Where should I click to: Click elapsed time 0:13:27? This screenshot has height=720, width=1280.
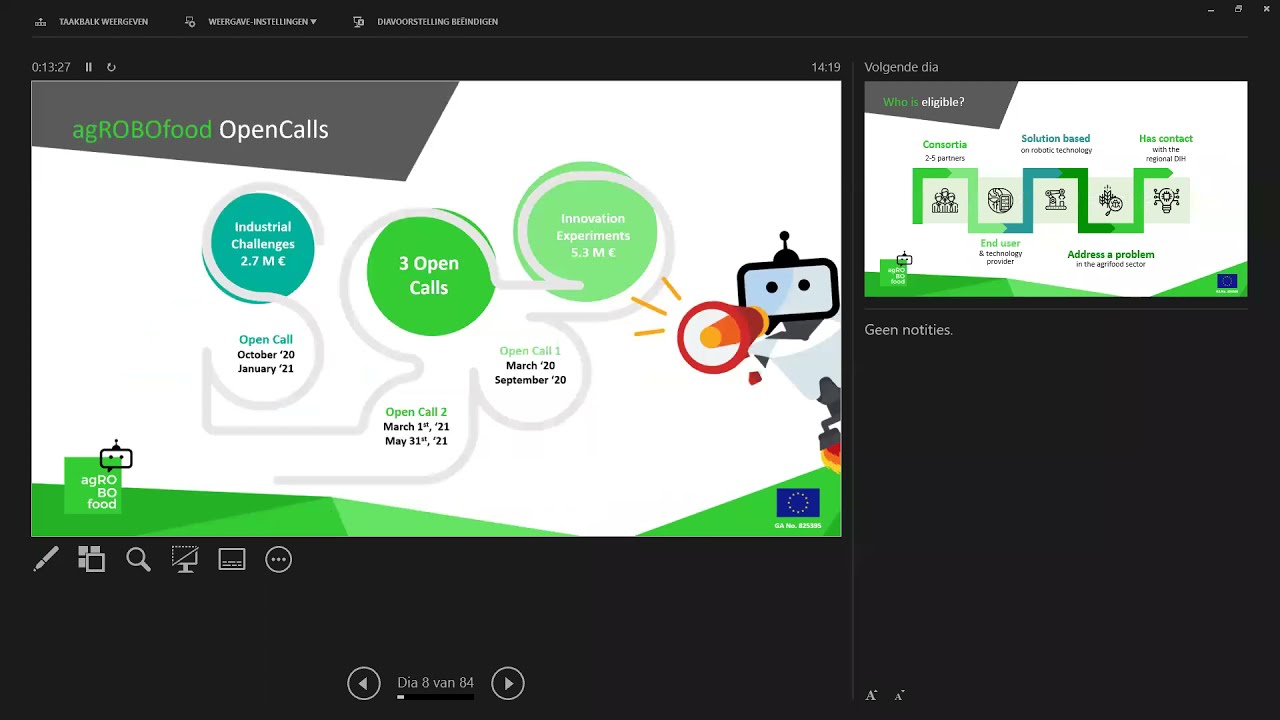point(51,67)
